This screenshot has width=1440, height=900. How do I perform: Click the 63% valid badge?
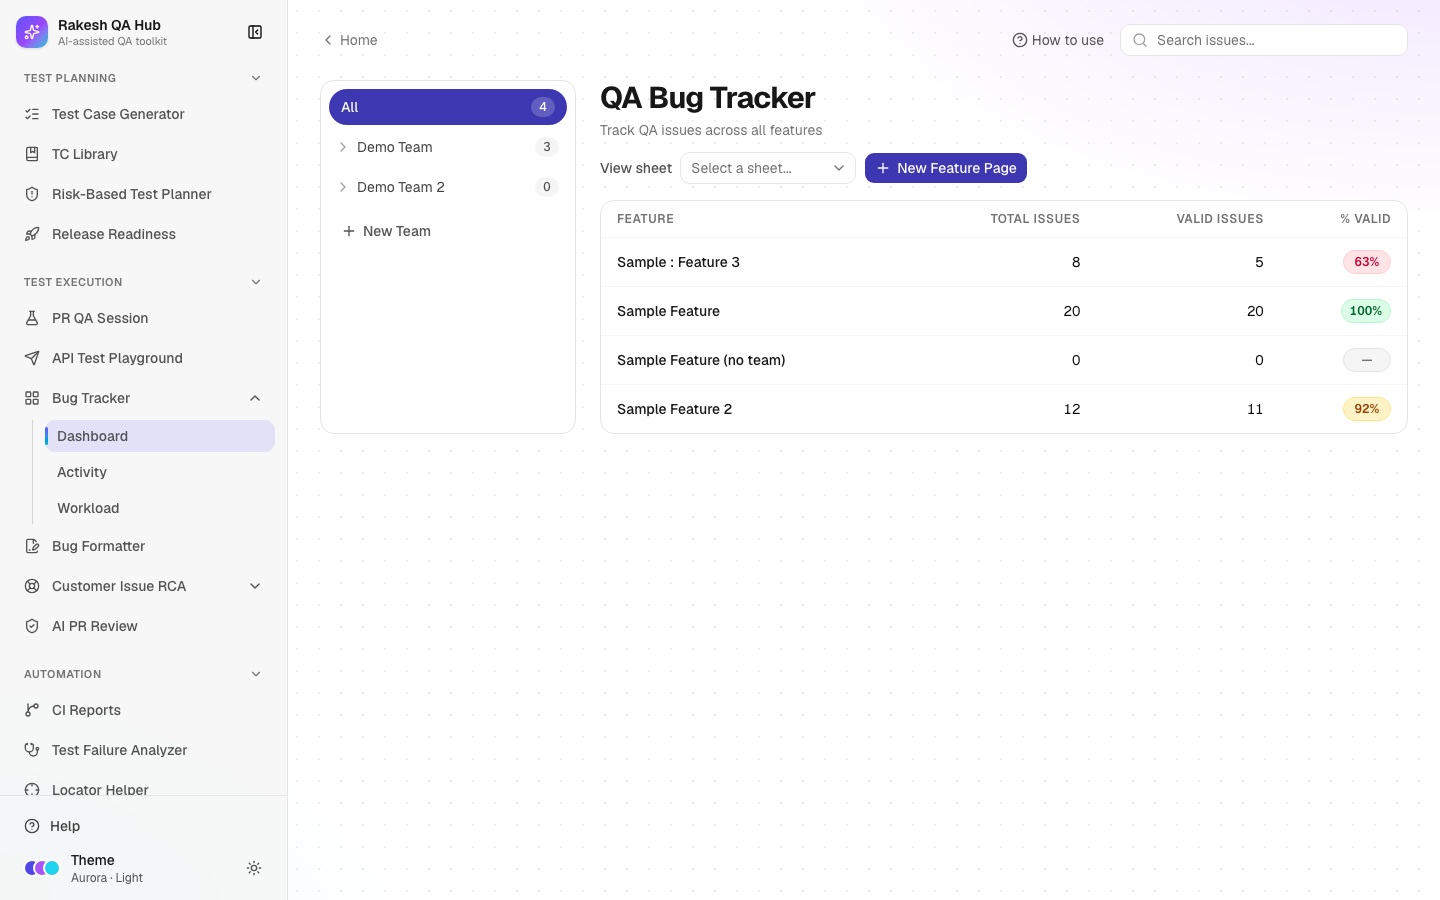1366,262
